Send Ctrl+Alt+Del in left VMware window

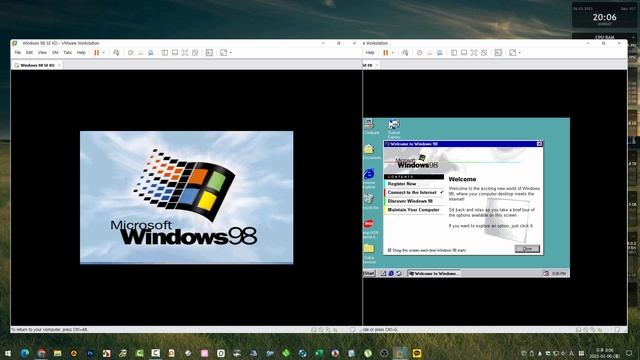point(116,53)
